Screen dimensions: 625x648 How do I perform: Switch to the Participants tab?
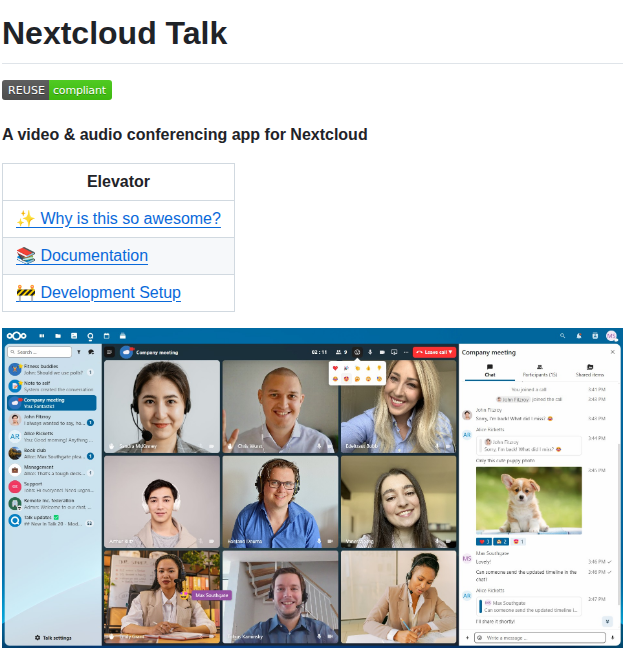pyautogui.click(x=540, y=371)
